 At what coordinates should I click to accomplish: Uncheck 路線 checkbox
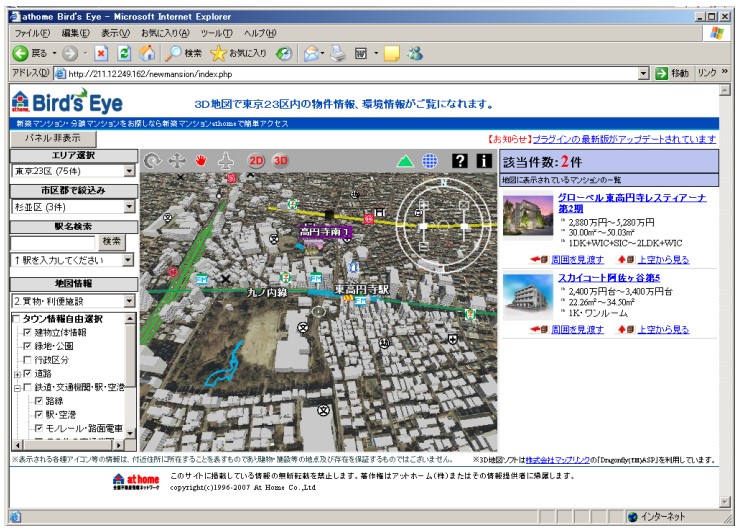click(39, 401)
